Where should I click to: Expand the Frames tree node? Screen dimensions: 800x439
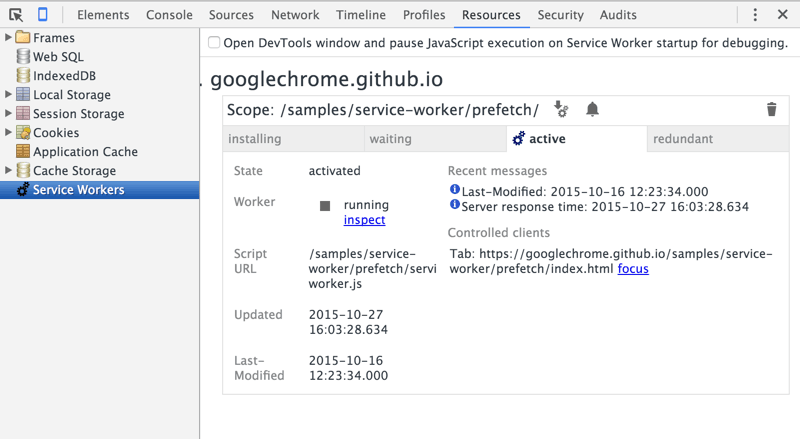[x=8, y=37]
